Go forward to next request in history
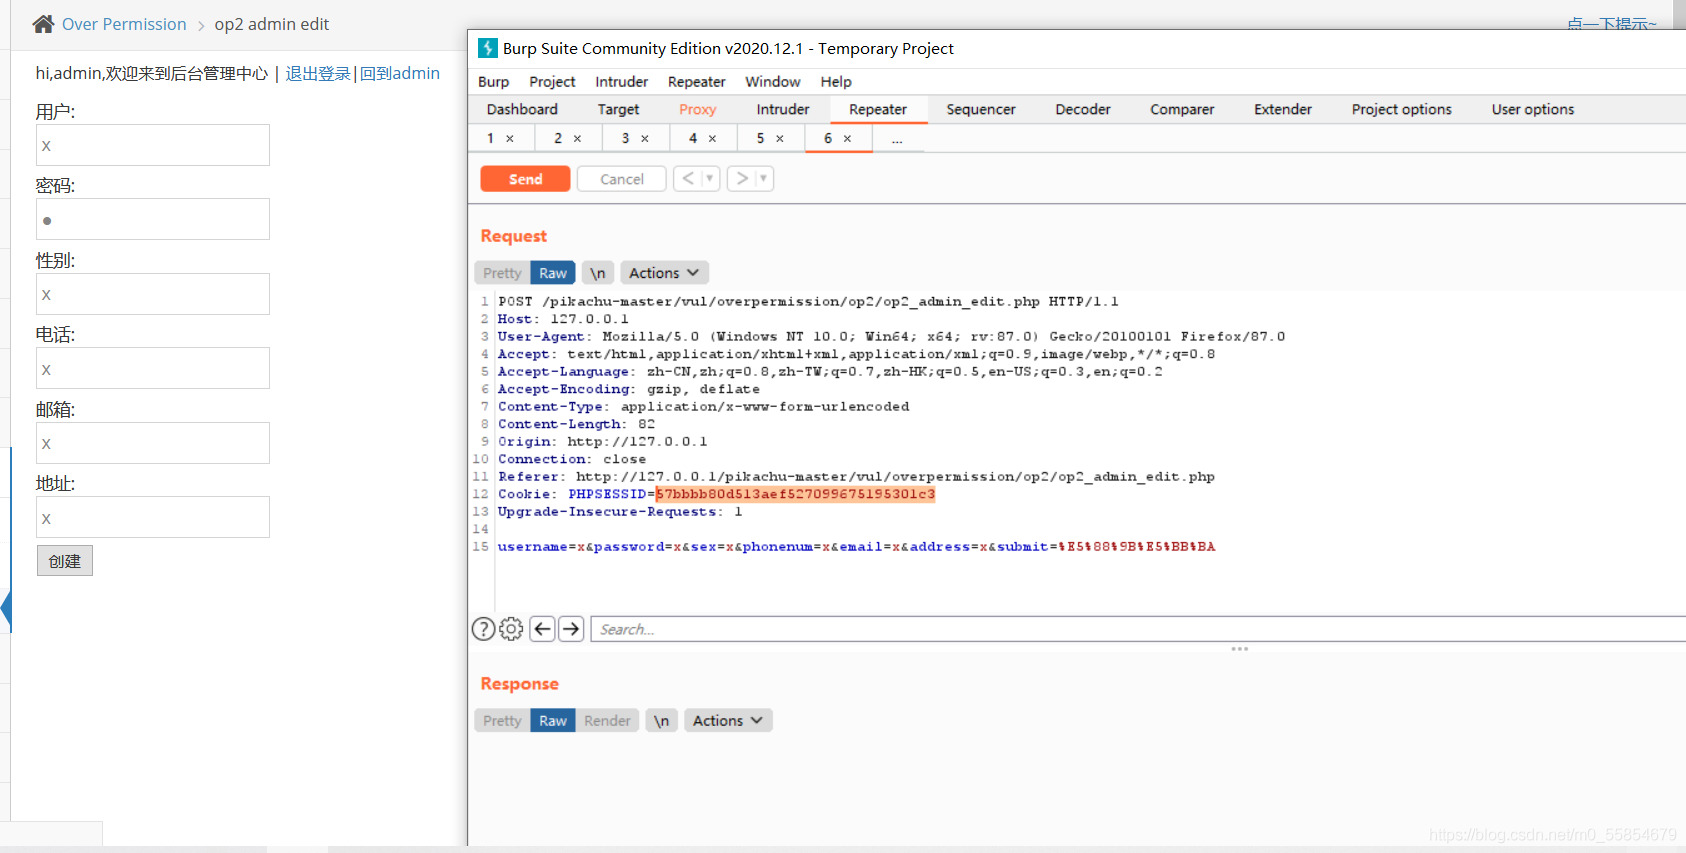1686x853 pixels. tap(741, 179)
